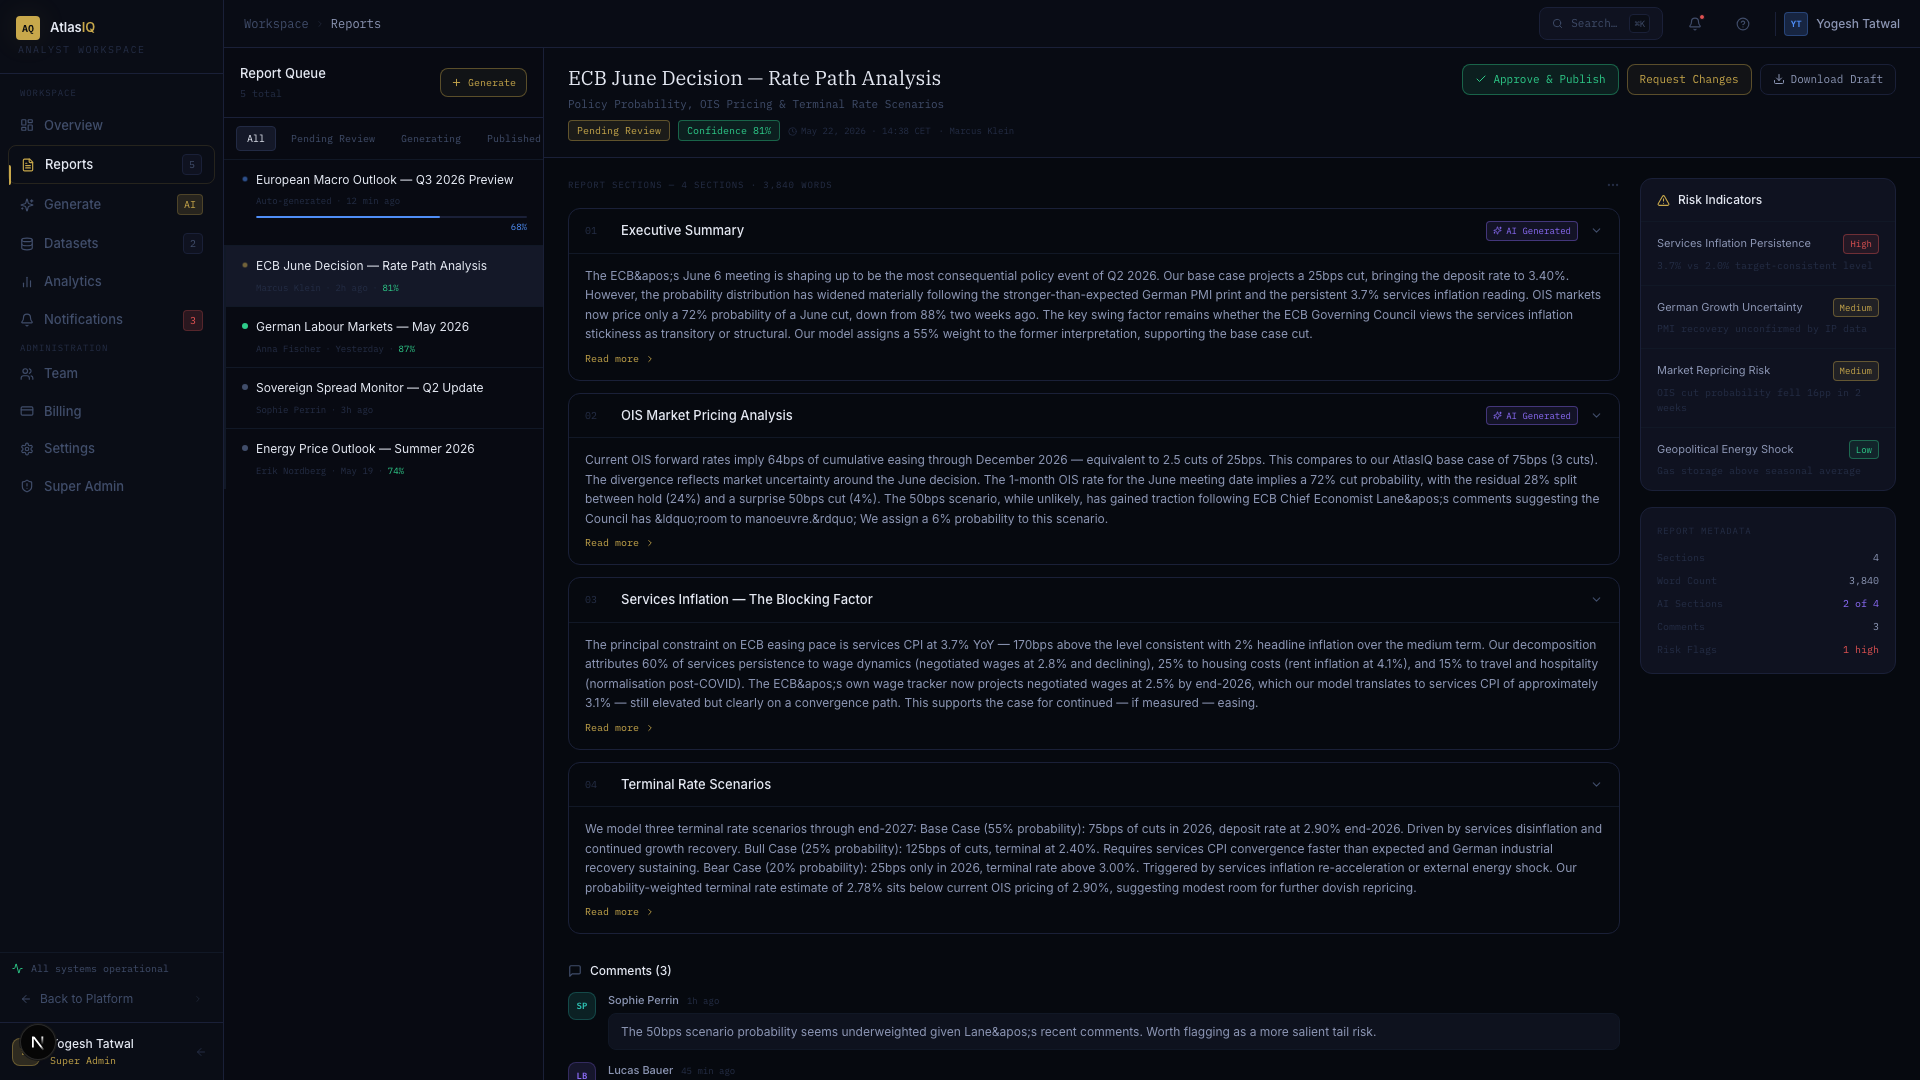1920x1080 pixels.
Task: Click the system status activity icon
Action: (18, 969)
